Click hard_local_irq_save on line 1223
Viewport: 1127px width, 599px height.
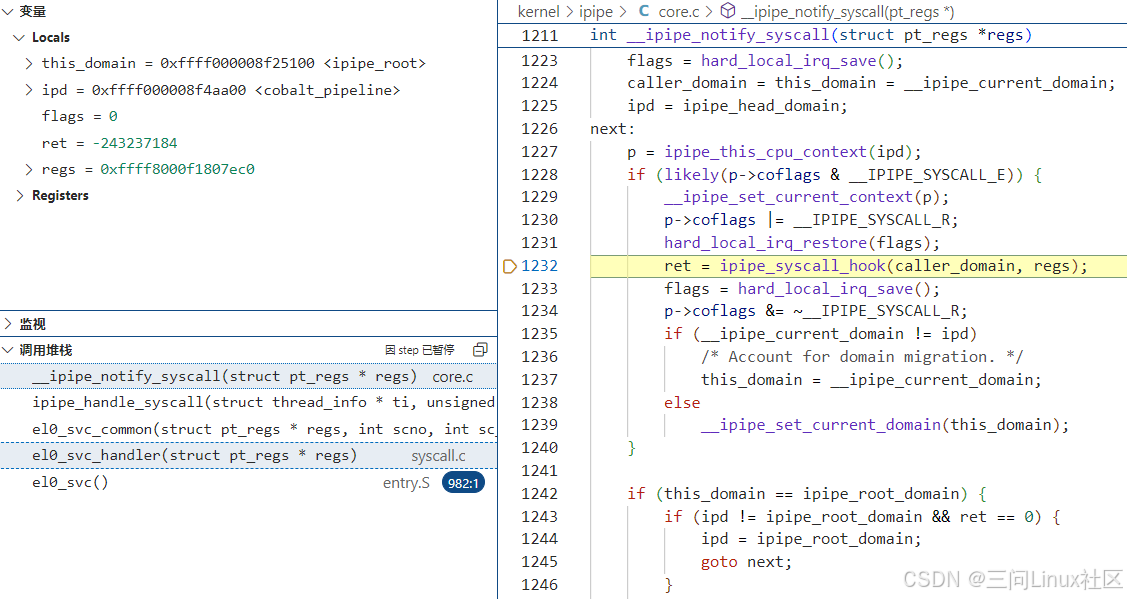point(789,61)
